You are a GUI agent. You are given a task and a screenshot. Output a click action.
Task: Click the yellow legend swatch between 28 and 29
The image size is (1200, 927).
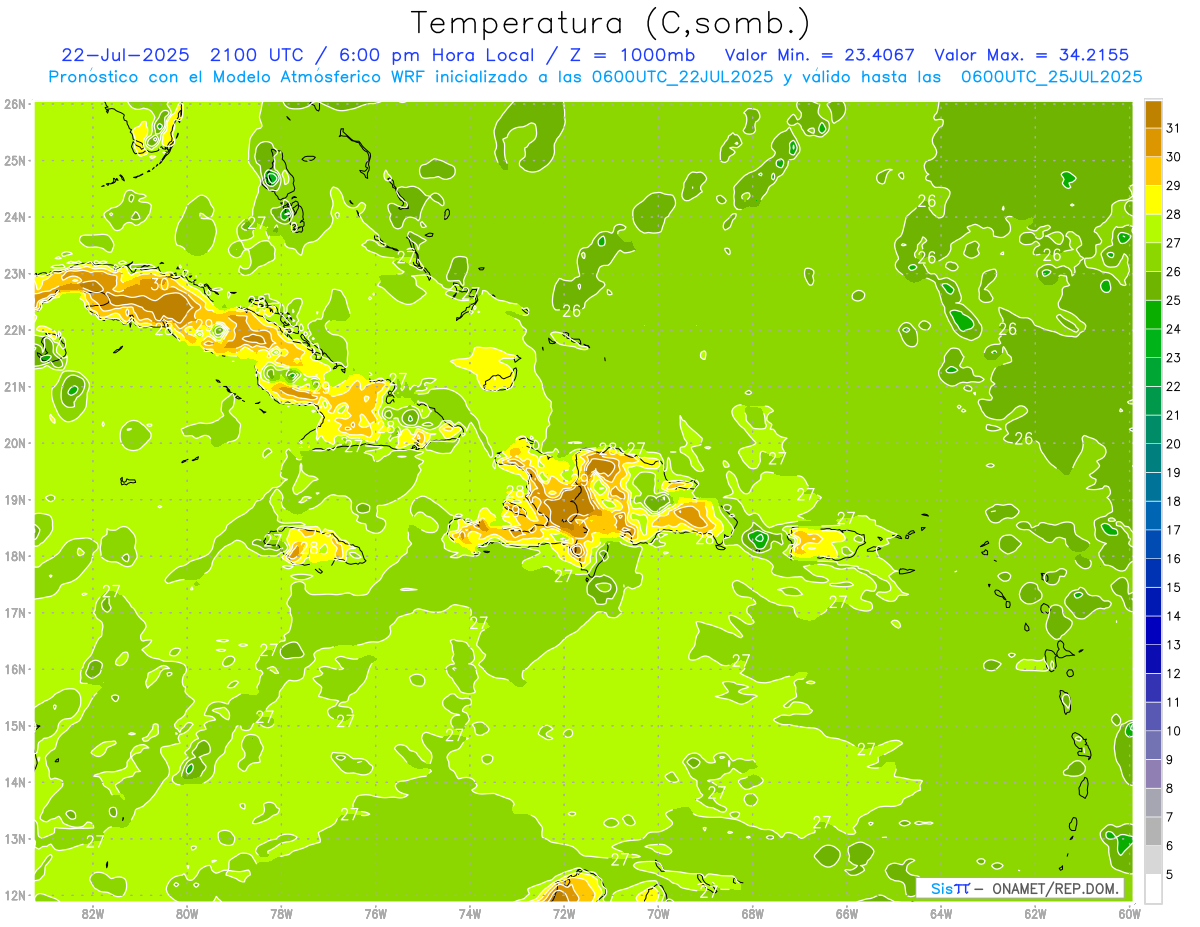coord(1154,199)
